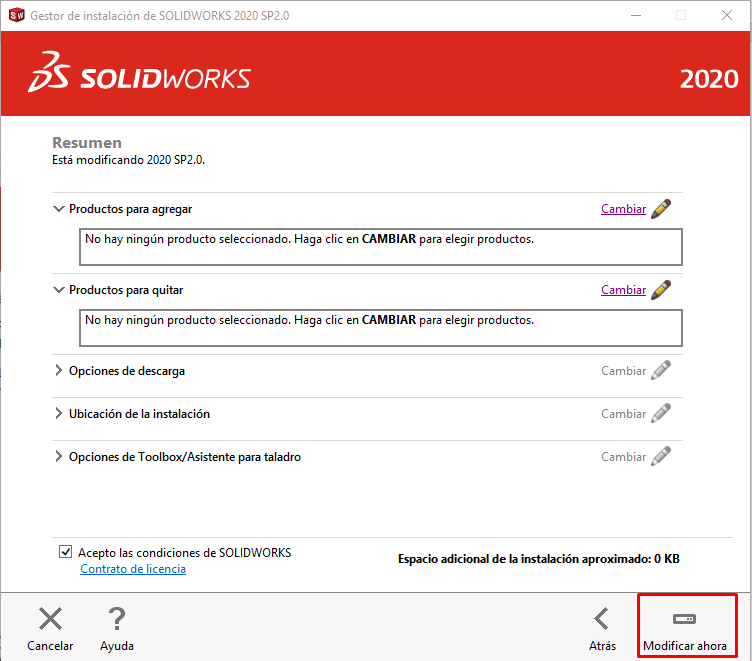The image size is (752, 661).
Task: Click Cambiar link for Productos para quitar
Action: (x=623, y=290)
